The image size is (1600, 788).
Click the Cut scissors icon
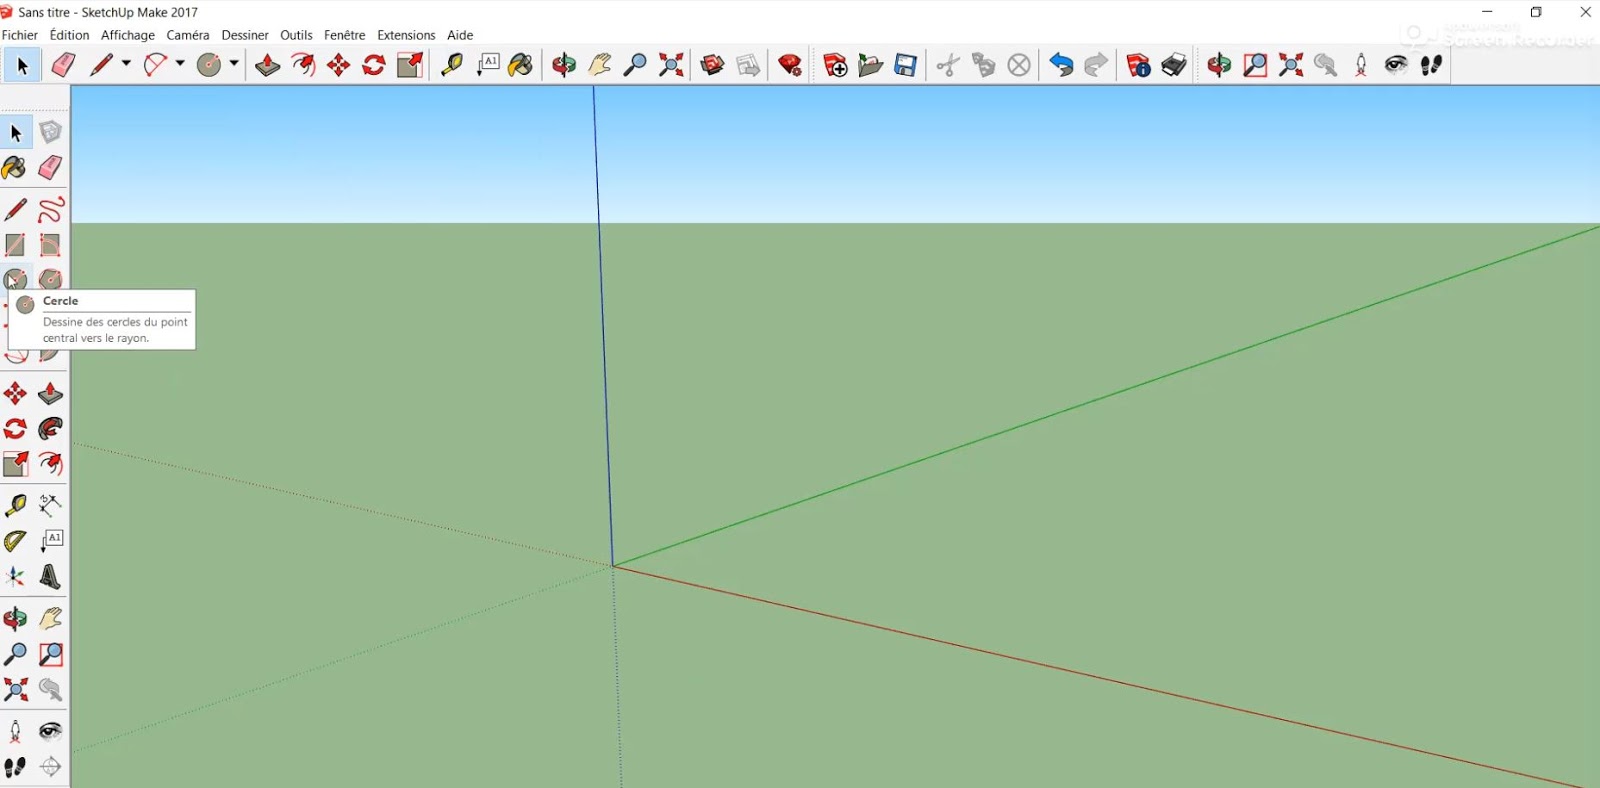point(948,65)
